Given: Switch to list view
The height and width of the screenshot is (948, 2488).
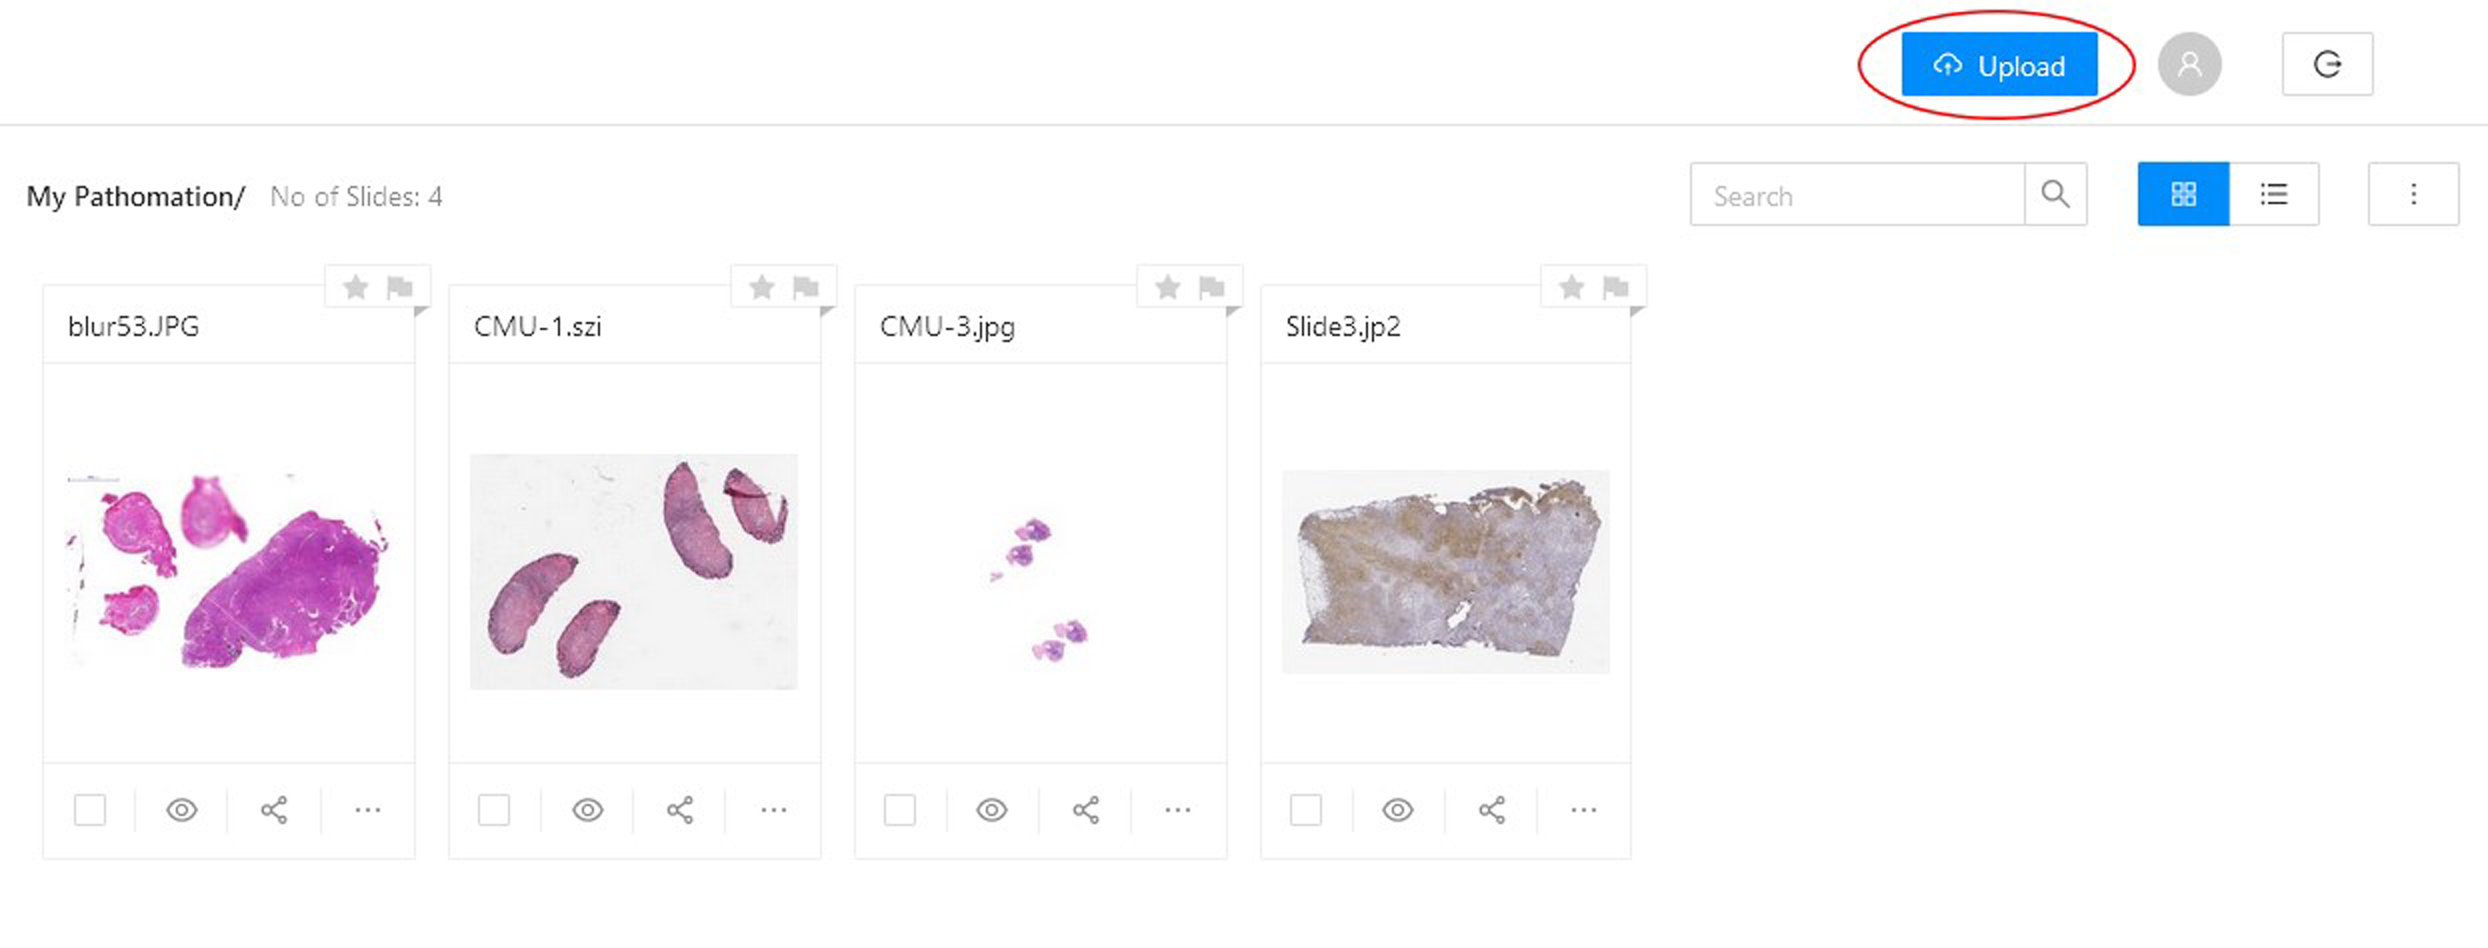Looking at the screenshot, I should pos(2274,194).
